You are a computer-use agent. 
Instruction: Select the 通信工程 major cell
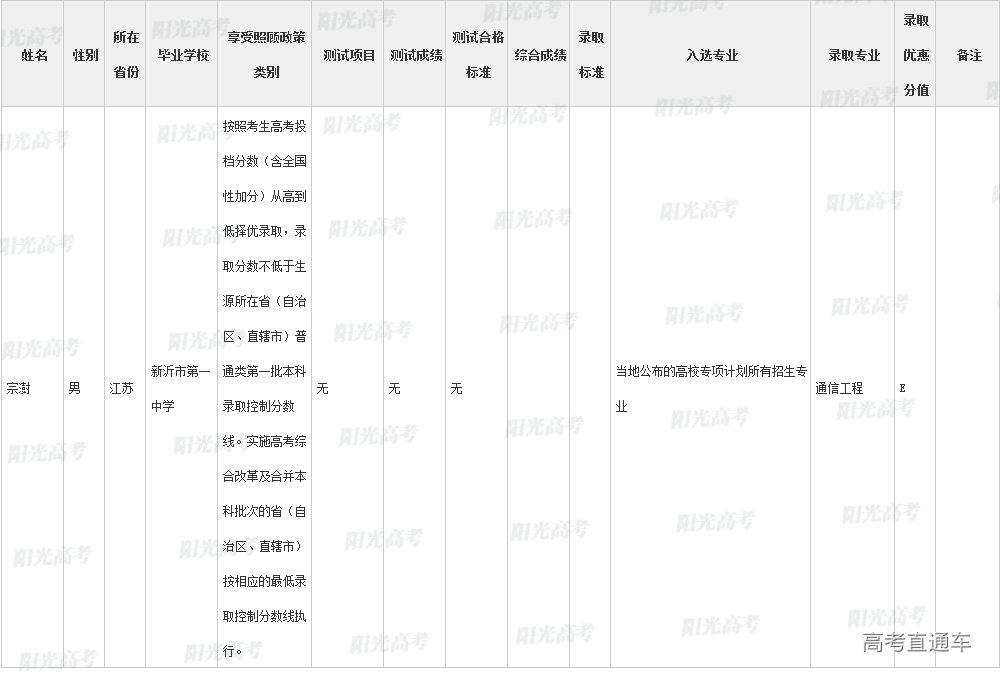point(839,388)
